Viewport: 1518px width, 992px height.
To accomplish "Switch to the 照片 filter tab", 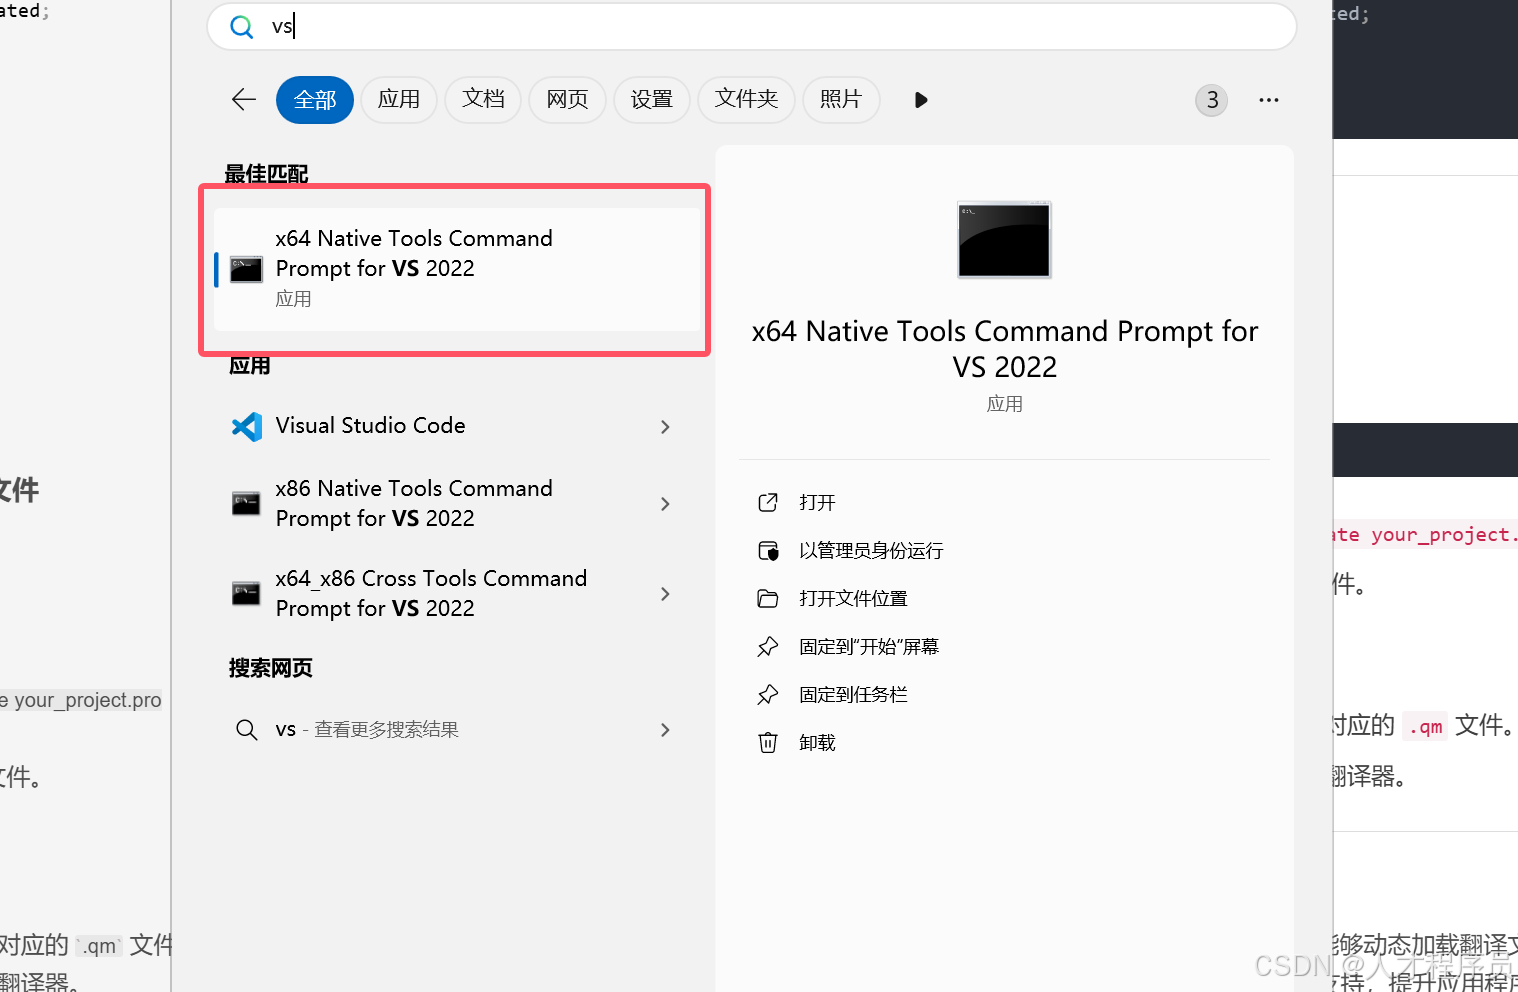I will tap(841, 100).
